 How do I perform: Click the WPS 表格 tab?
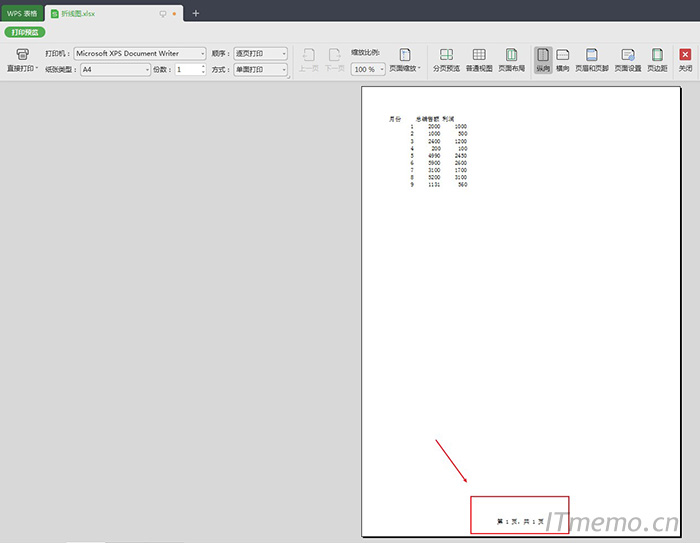point(21,14)
